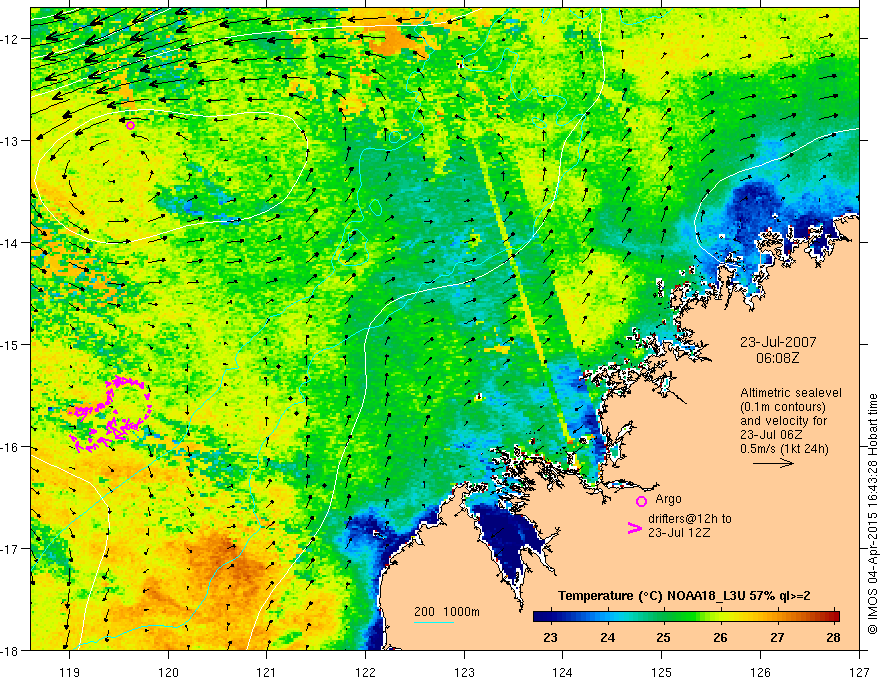
Task: Click the "23-Jul-2007" date label
Action: pyautogui.click(x=778, y=342)
